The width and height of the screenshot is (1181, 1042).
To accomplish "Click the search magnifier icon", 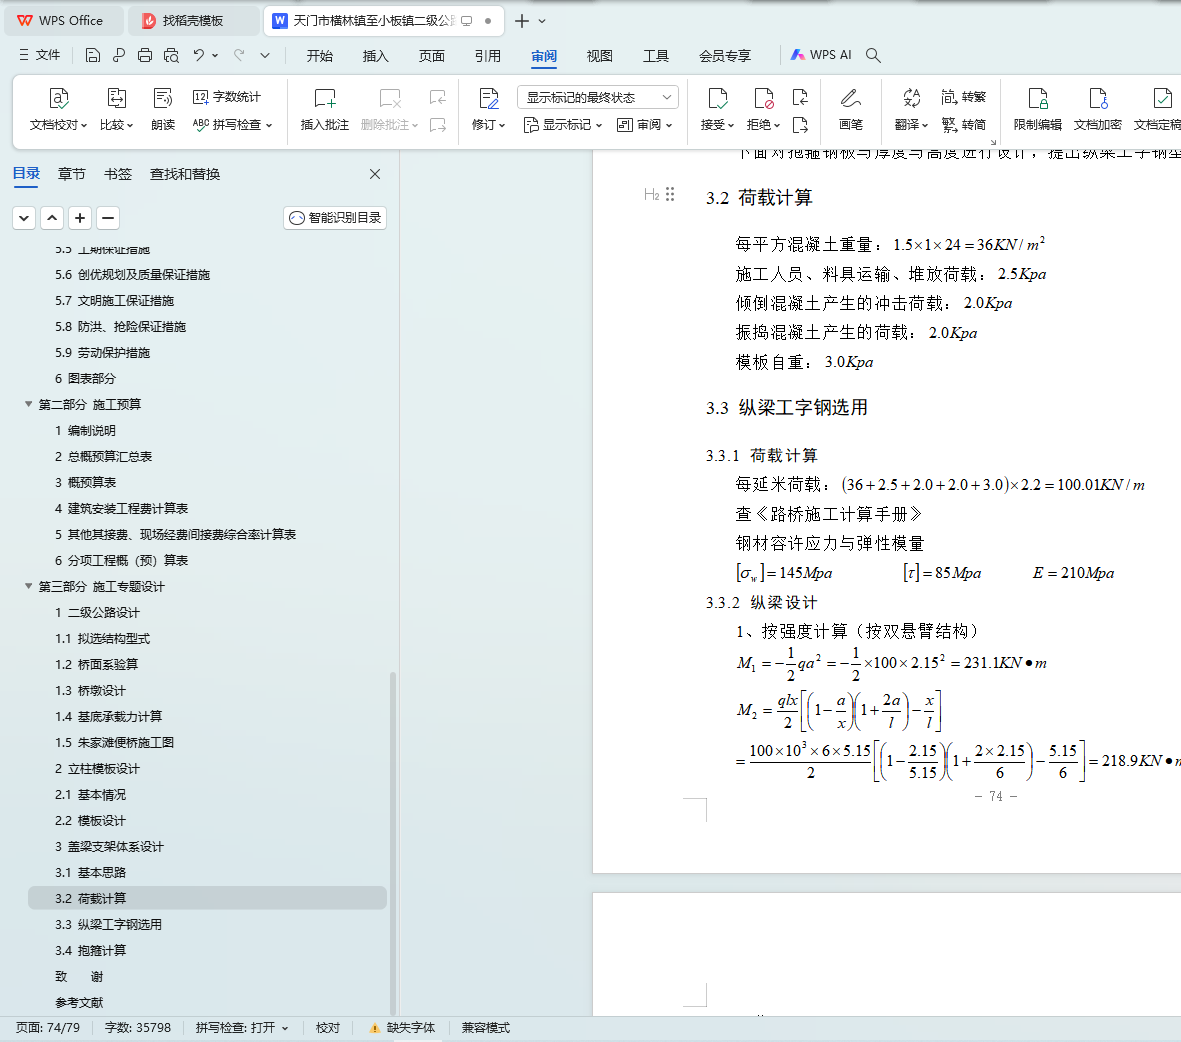I will click(873, 55).
